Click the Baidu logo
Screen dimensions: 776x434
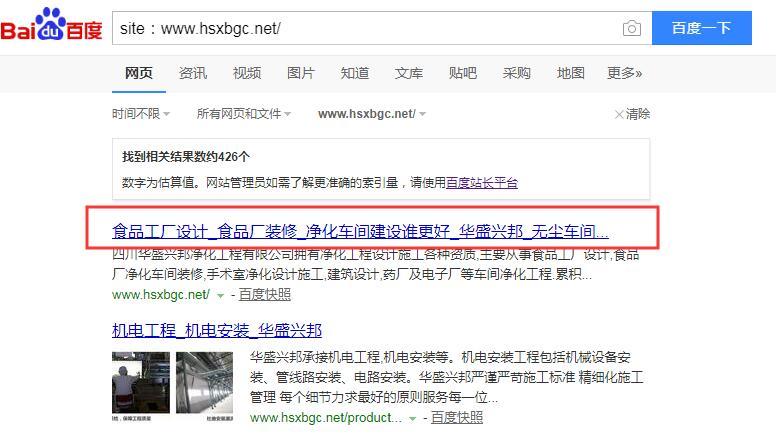[51, 25]
